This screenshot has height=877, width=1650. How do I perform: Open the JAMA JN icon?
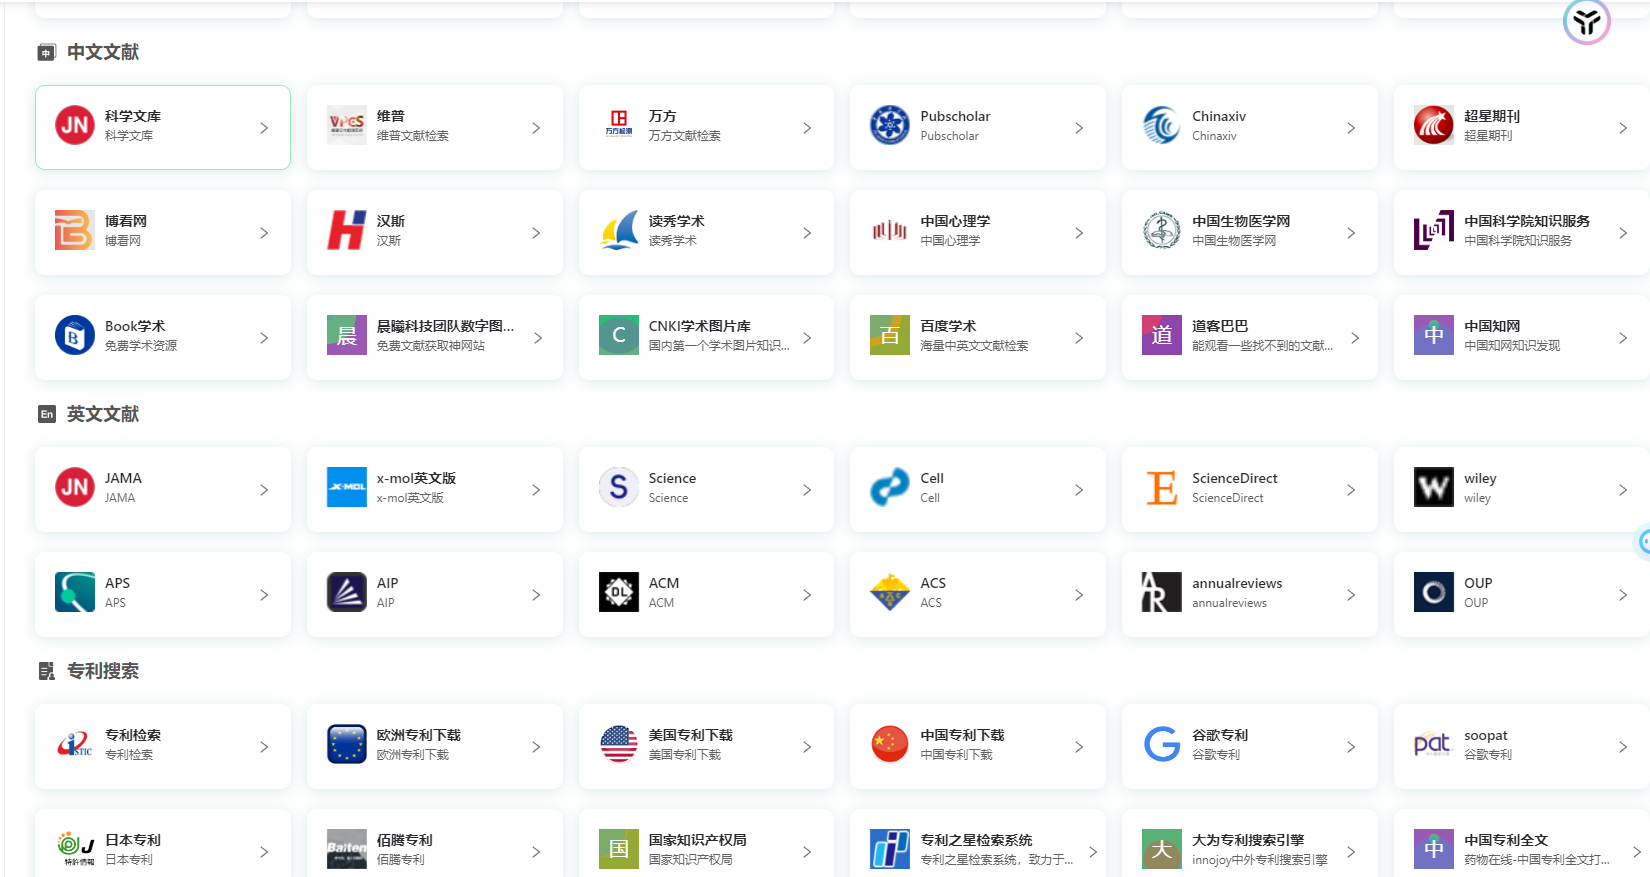(75, 488)
